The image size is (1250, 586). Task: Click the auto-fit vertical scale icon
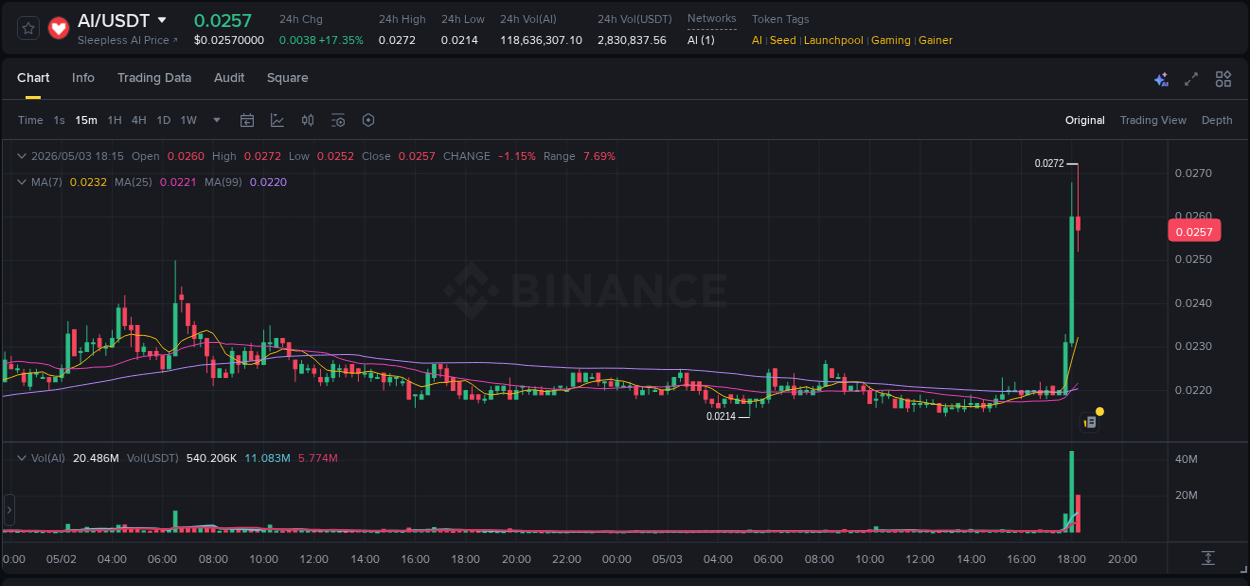click(1208, 558)
